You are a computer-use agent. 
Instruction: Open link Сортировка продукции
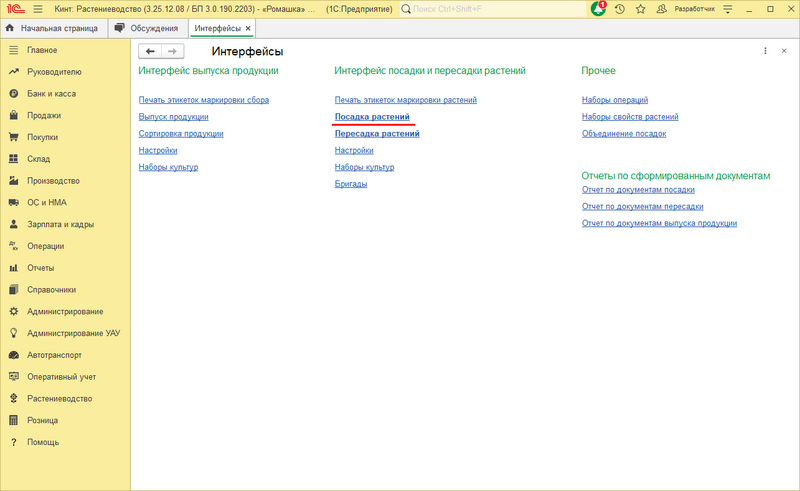[181, 134]
